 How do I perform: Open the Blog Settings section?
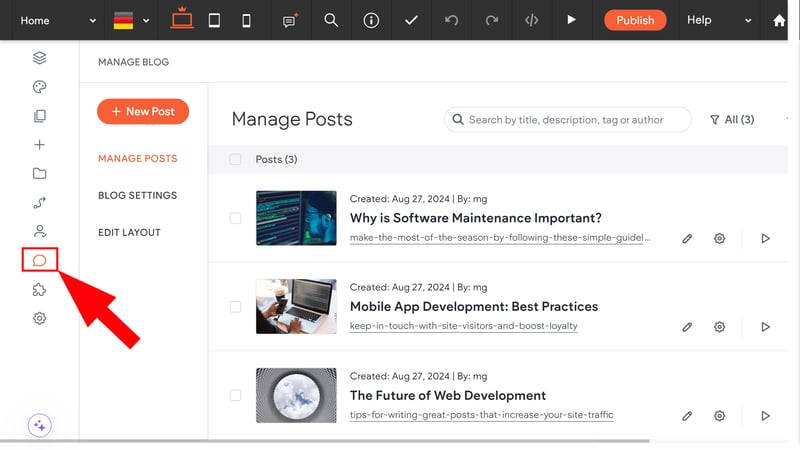[x=138, y=195]
